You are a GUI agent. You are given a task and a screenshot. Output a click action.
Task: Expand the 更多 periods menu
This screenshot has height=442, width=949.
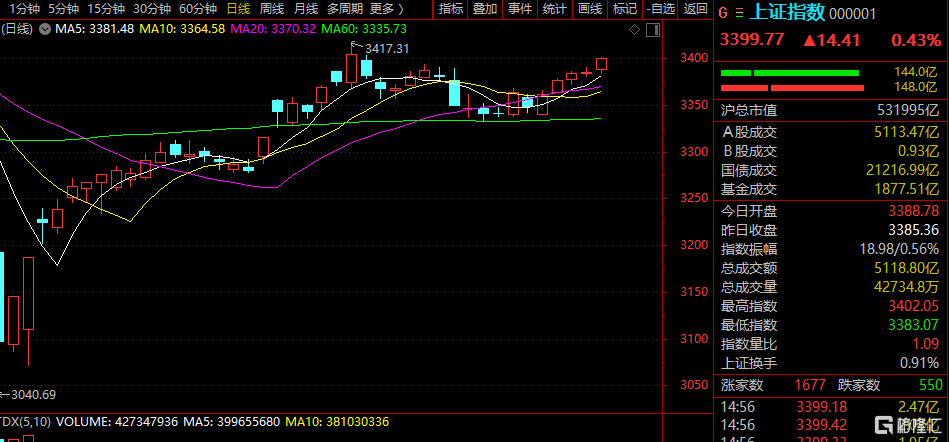point(386,9)
